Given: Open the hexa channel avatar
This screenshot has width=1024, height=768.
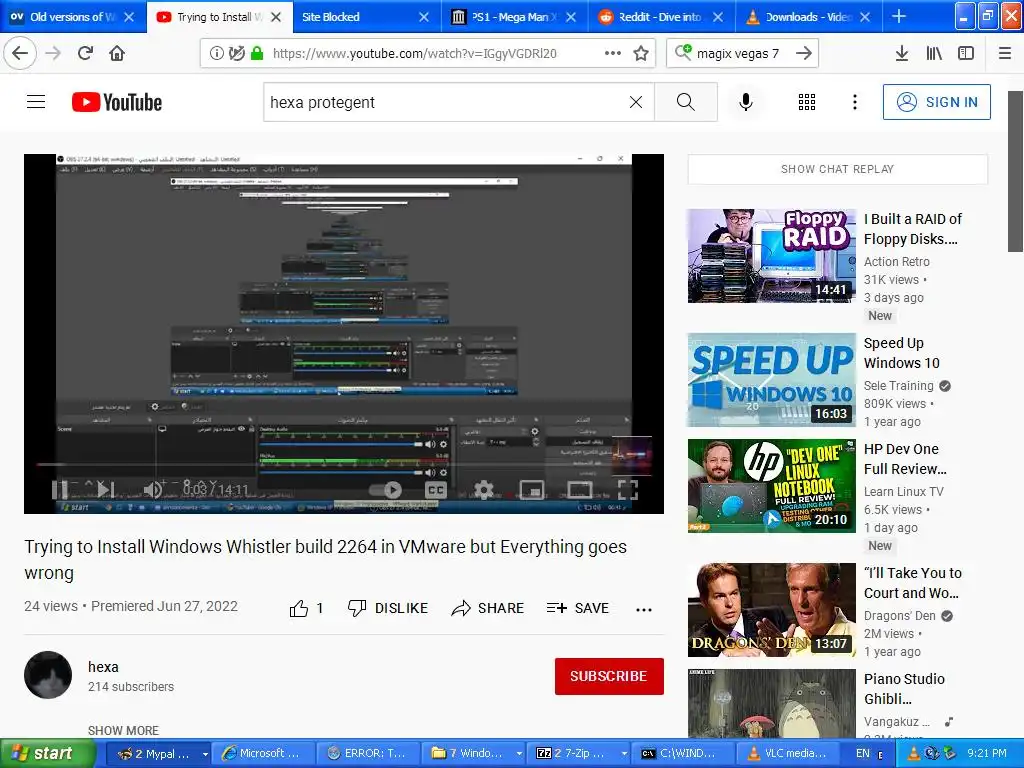Looking at the screenshot, I should point(48,675).
